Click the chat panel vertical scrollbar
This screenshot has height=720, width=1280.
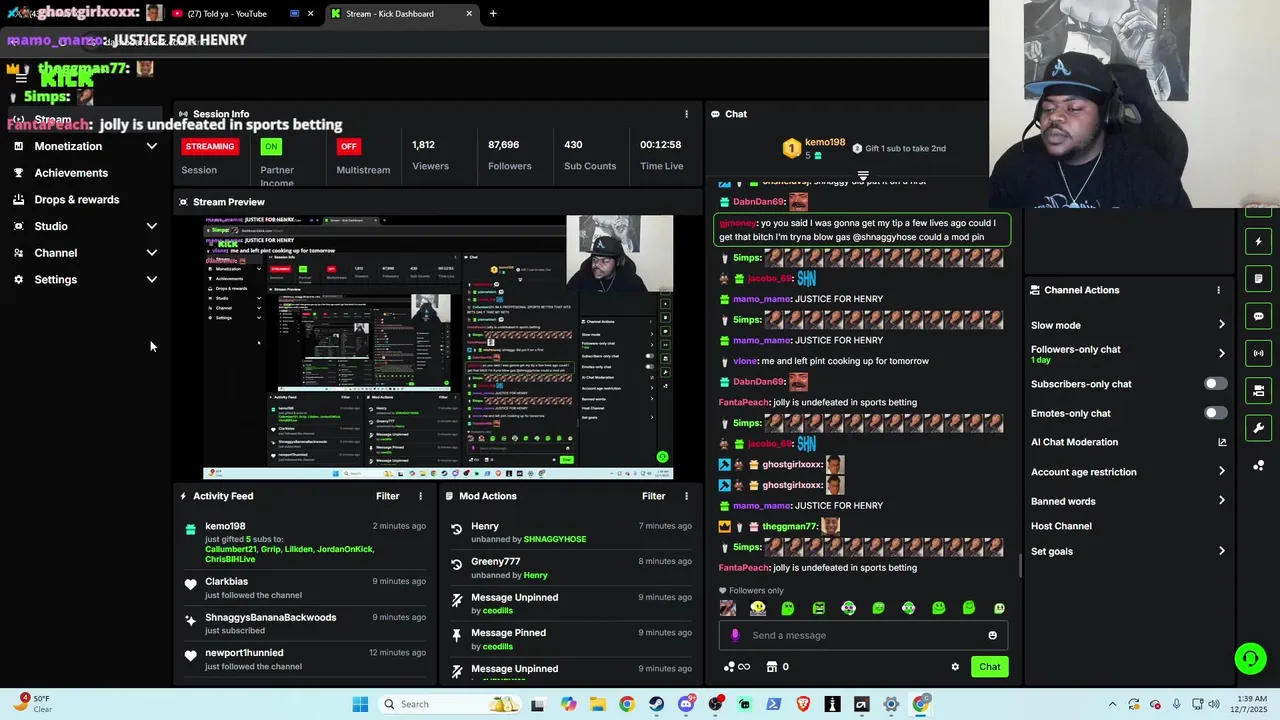coord(1020,566)
